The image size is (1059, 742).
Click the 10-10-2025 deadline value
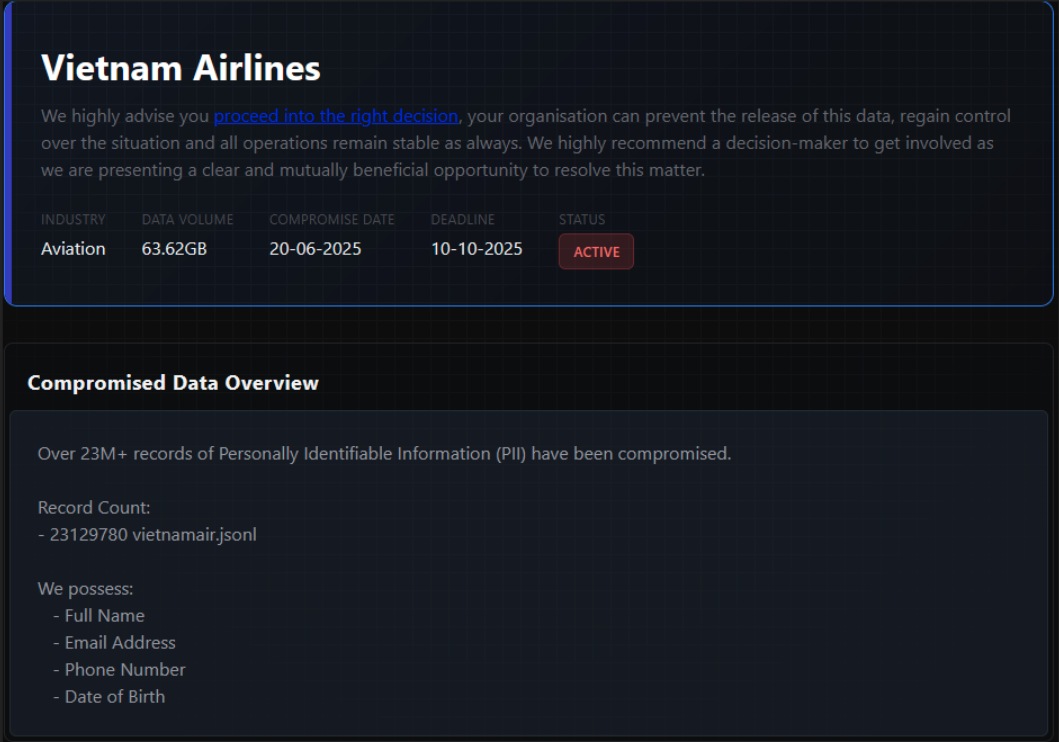(x=476, y=249)
